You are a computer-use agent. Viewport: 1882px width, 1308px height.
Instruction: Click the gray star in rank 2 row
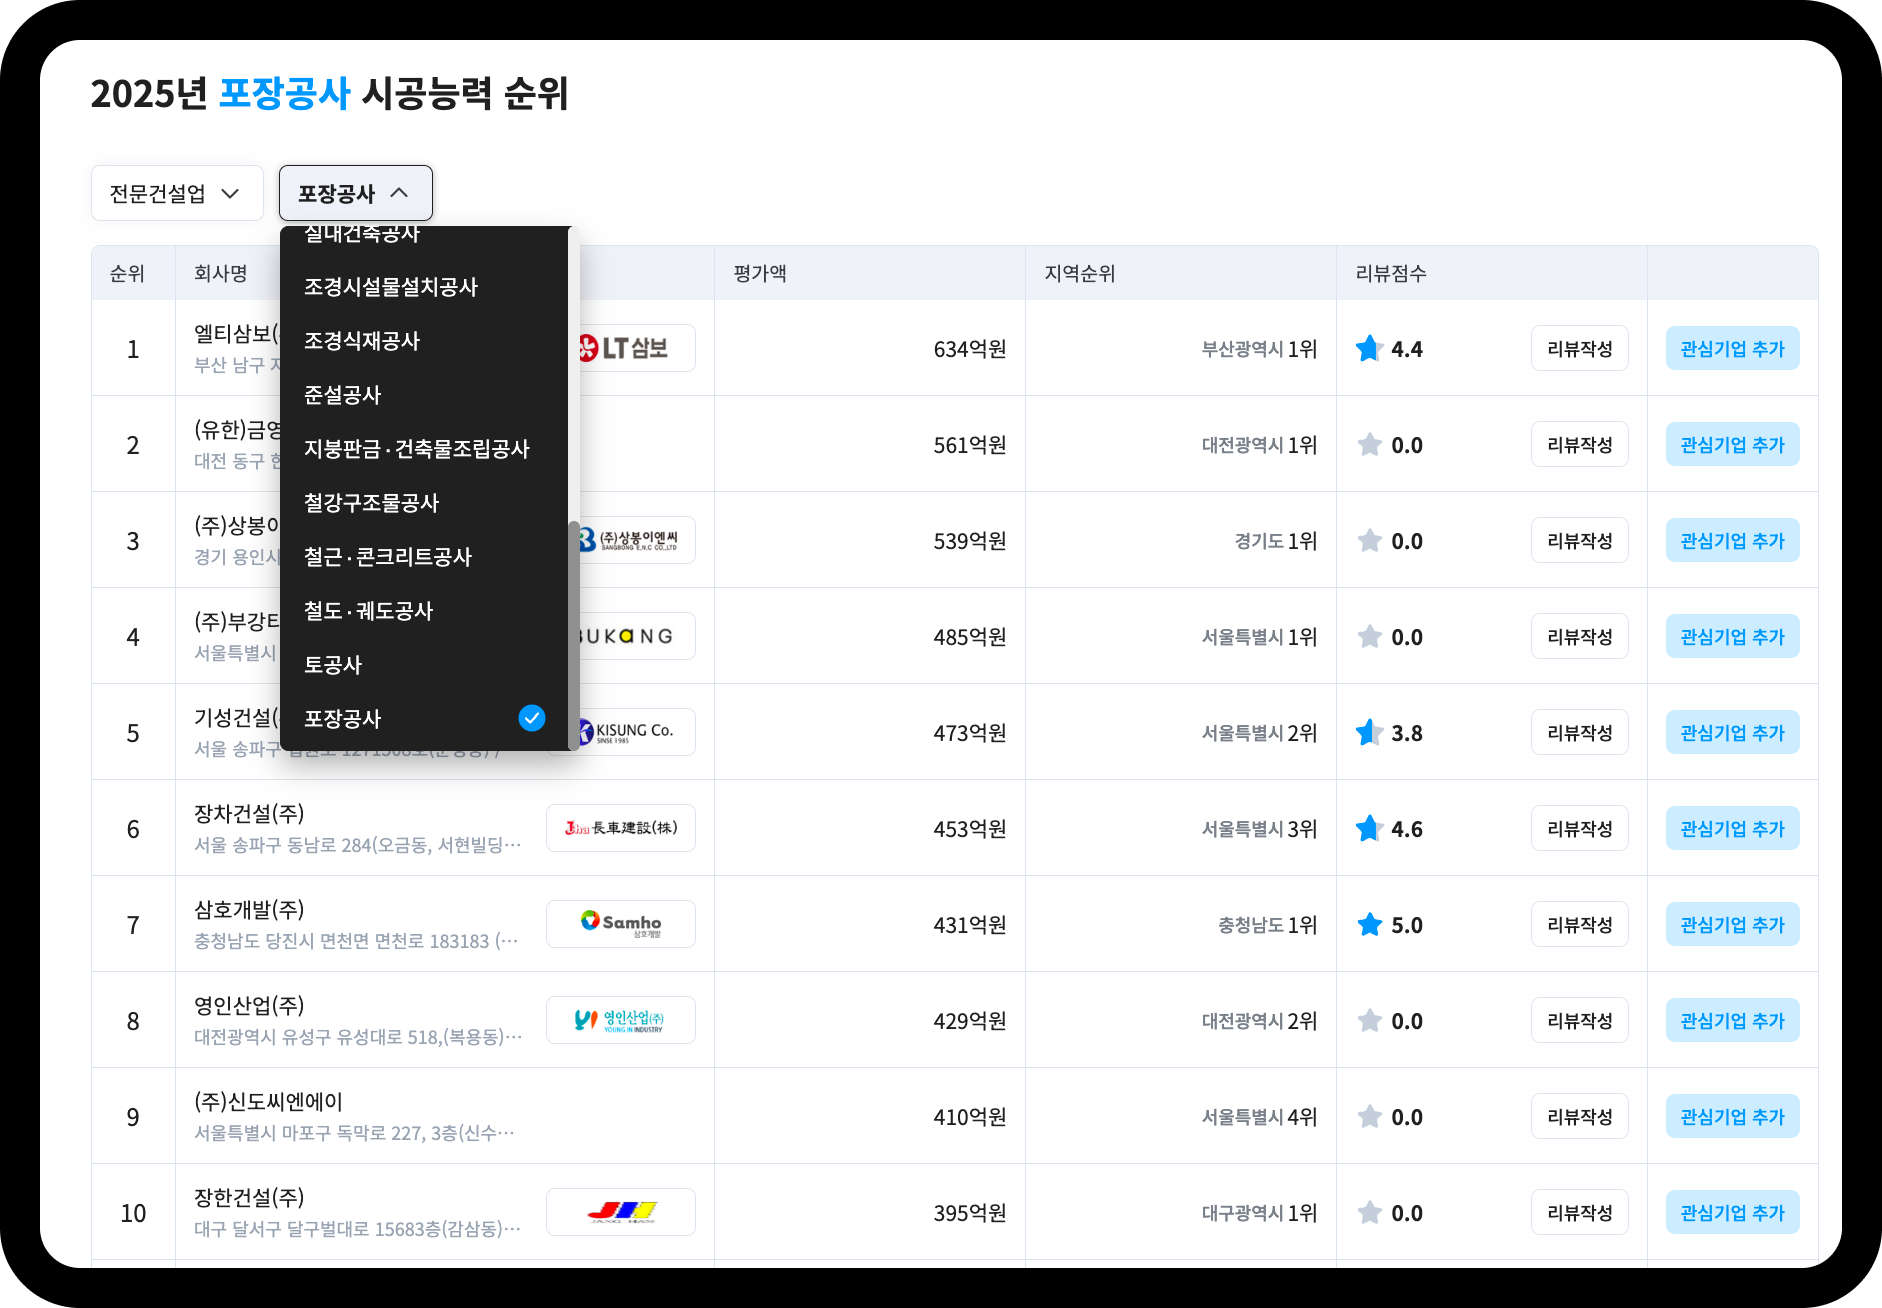point(1369,444)
